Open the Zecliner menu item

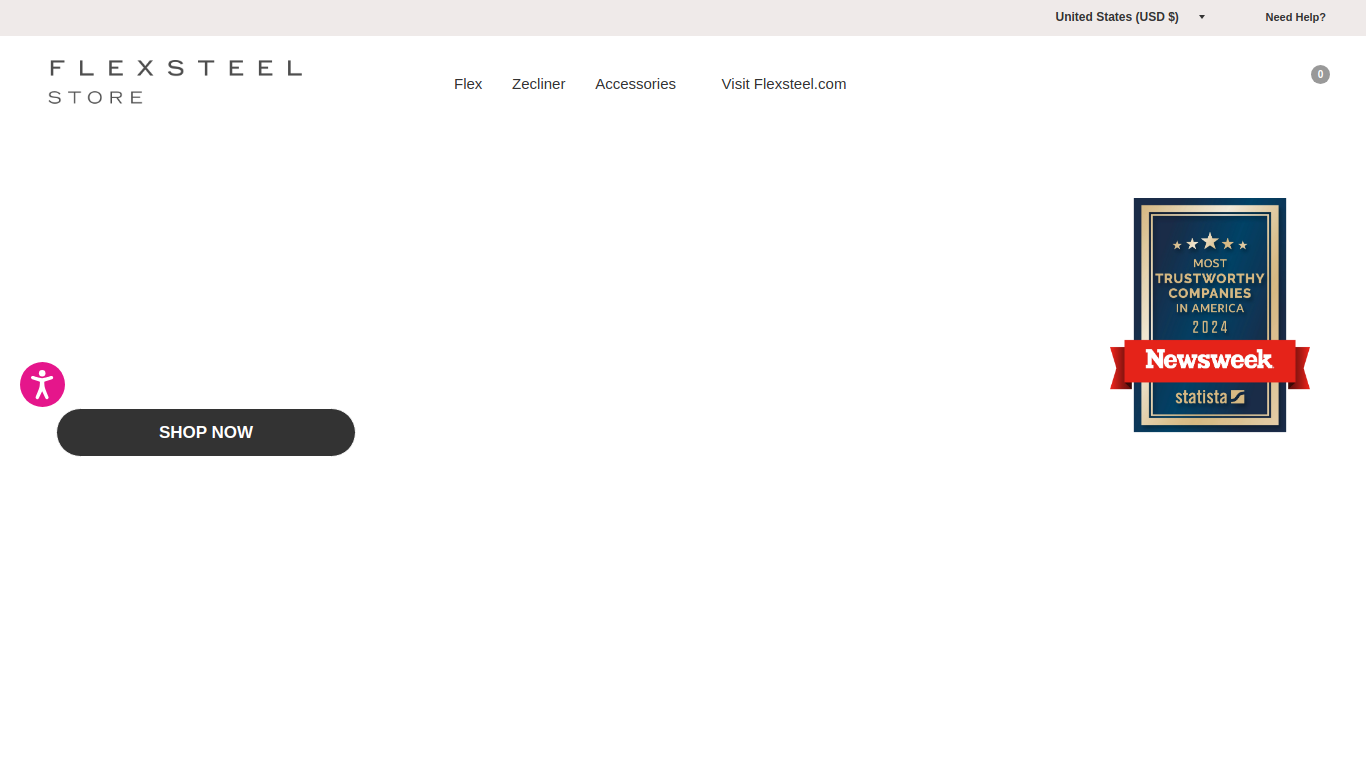[x=538, y=84]
